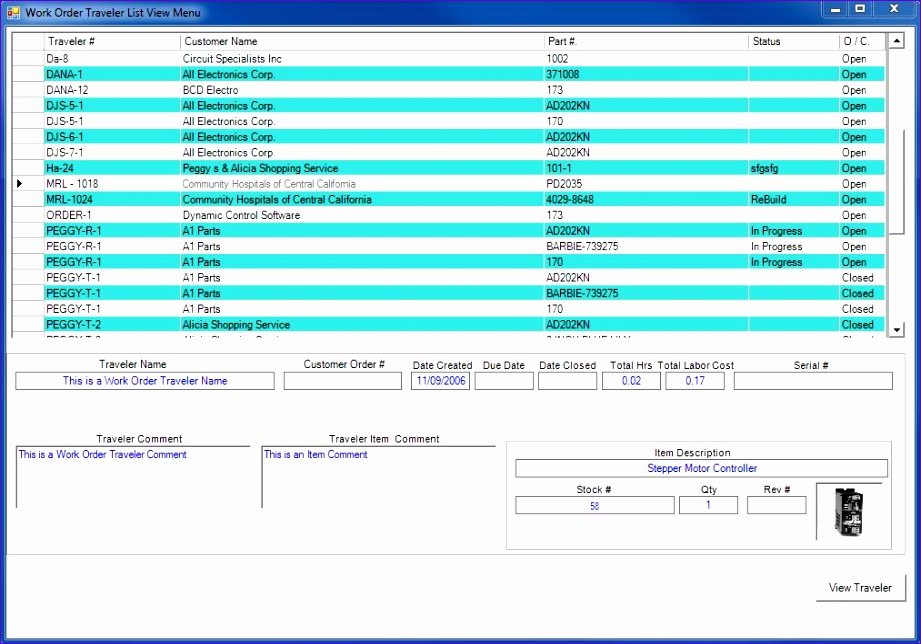This screenshot has width=921, height=644.
Task: Click the Circuit Specialists Inc cell
Action: (x=362, y=59)
